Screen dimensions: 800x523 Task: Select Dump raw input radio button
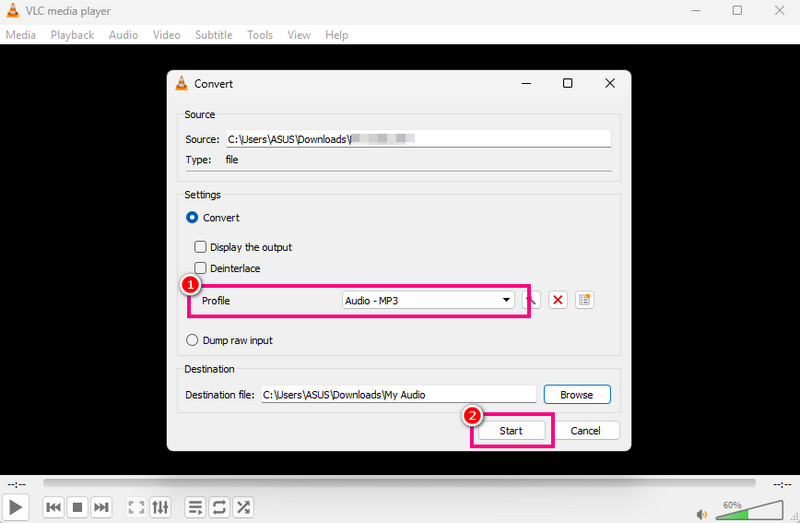click(192, 340)
